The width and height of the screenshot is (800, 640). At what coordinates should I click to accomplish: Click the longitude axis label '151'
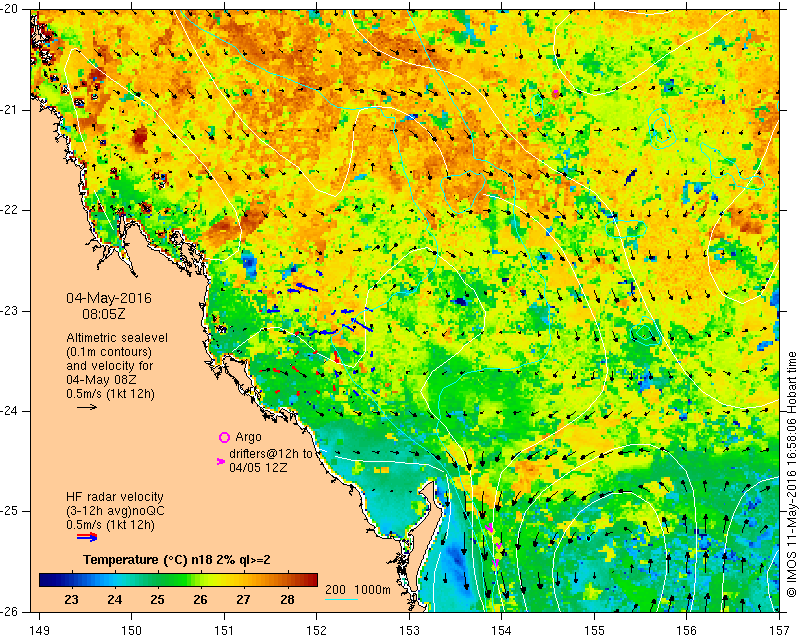pos(224,631)
